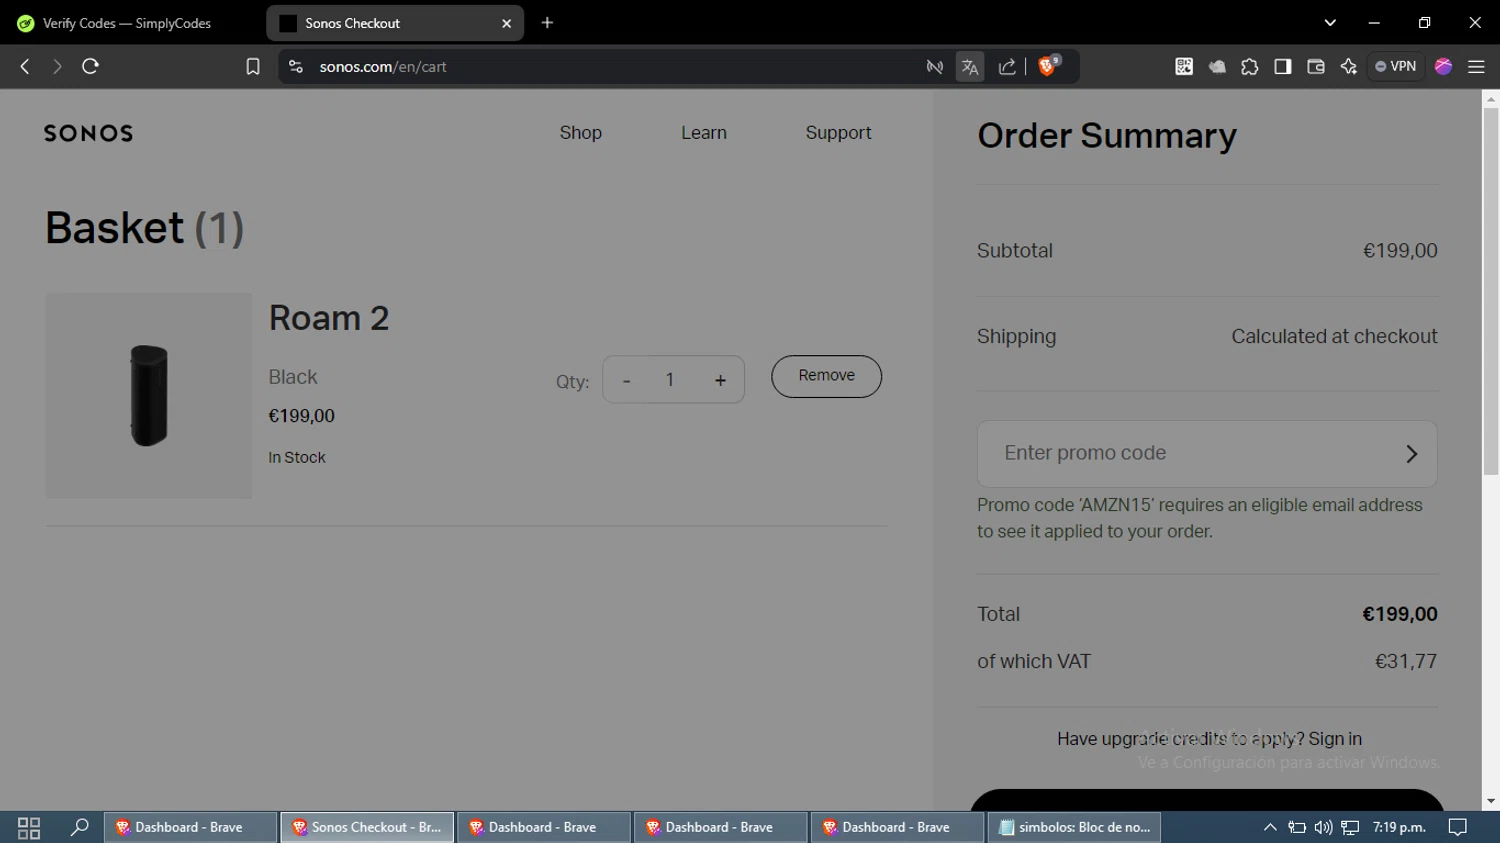Click the Sign in link for upgrade credits

(1335, 739)
